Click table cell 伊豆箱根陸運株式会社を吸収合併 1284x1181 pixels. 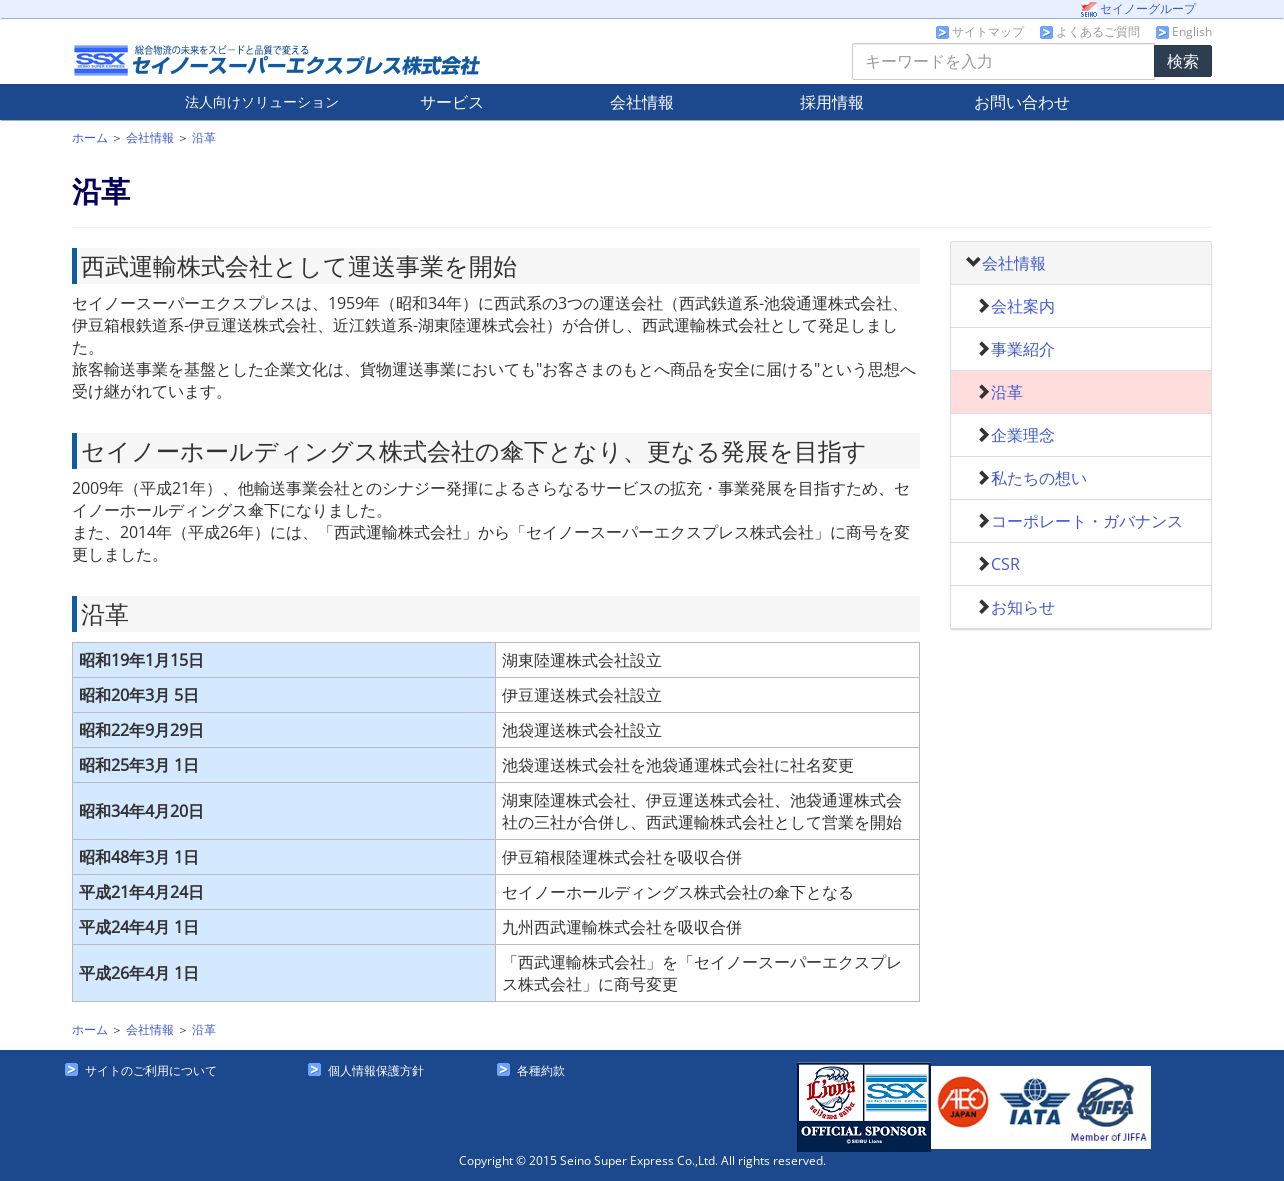[x=707, y=857]
